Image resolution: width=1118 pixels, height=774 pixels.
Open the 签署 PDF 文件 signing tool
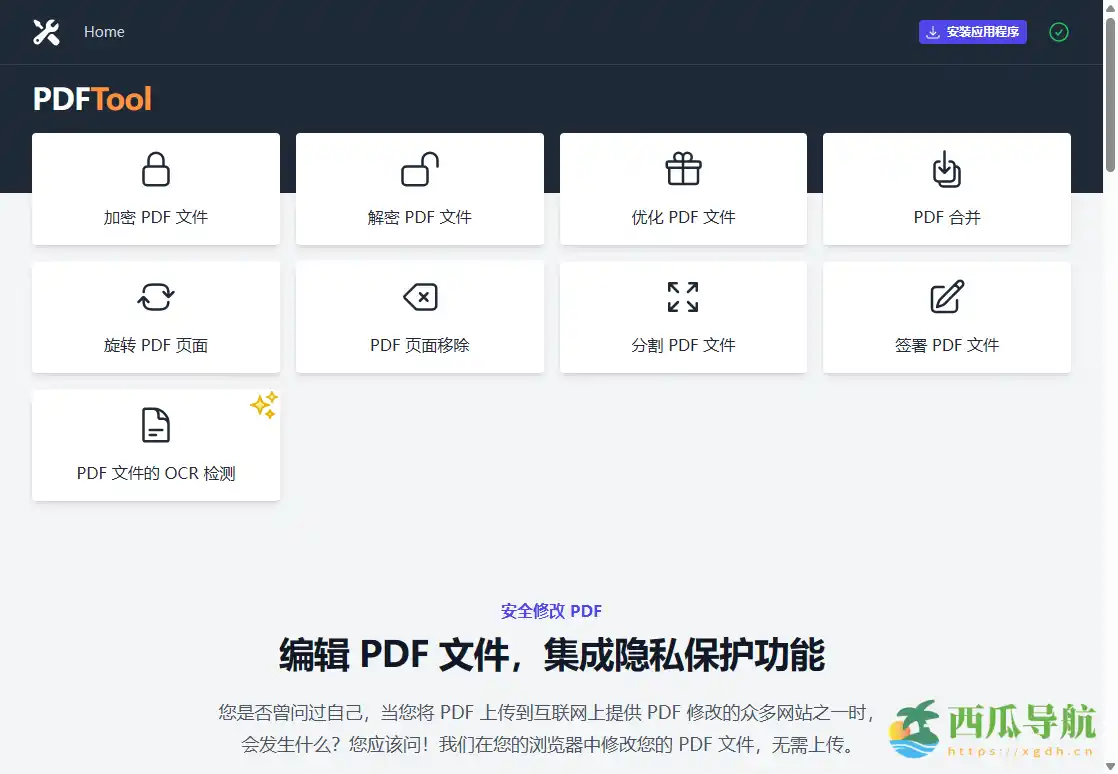coord(946,317)
